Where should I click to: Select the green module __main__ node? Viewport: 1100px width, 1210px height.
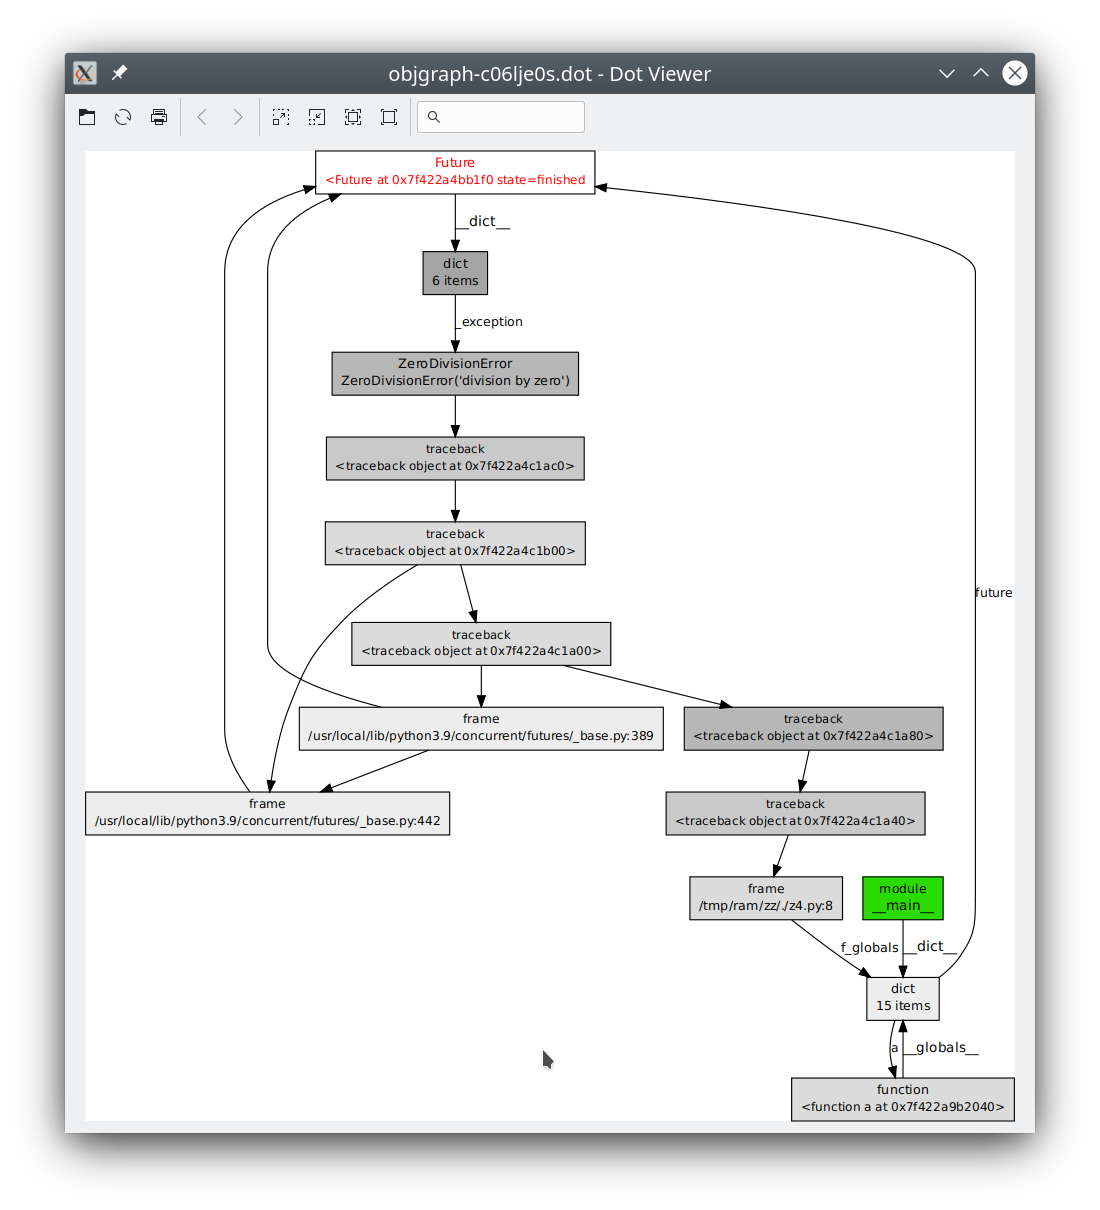tap(902, 898)
